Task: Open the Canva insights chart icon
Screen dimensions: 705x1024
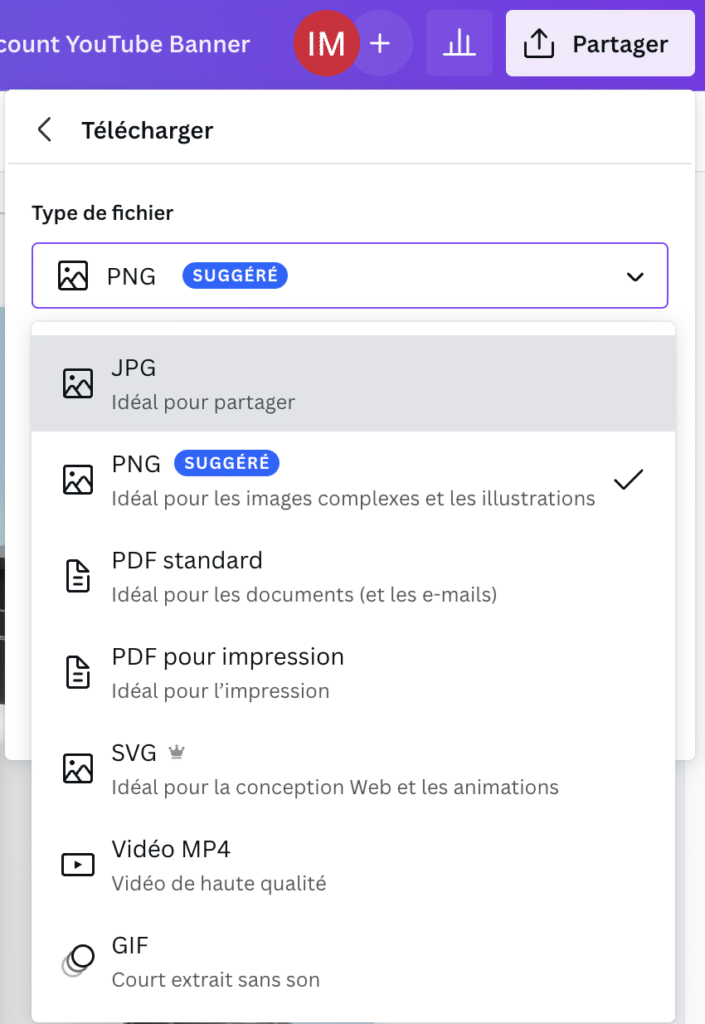Action: coord(459,43)
